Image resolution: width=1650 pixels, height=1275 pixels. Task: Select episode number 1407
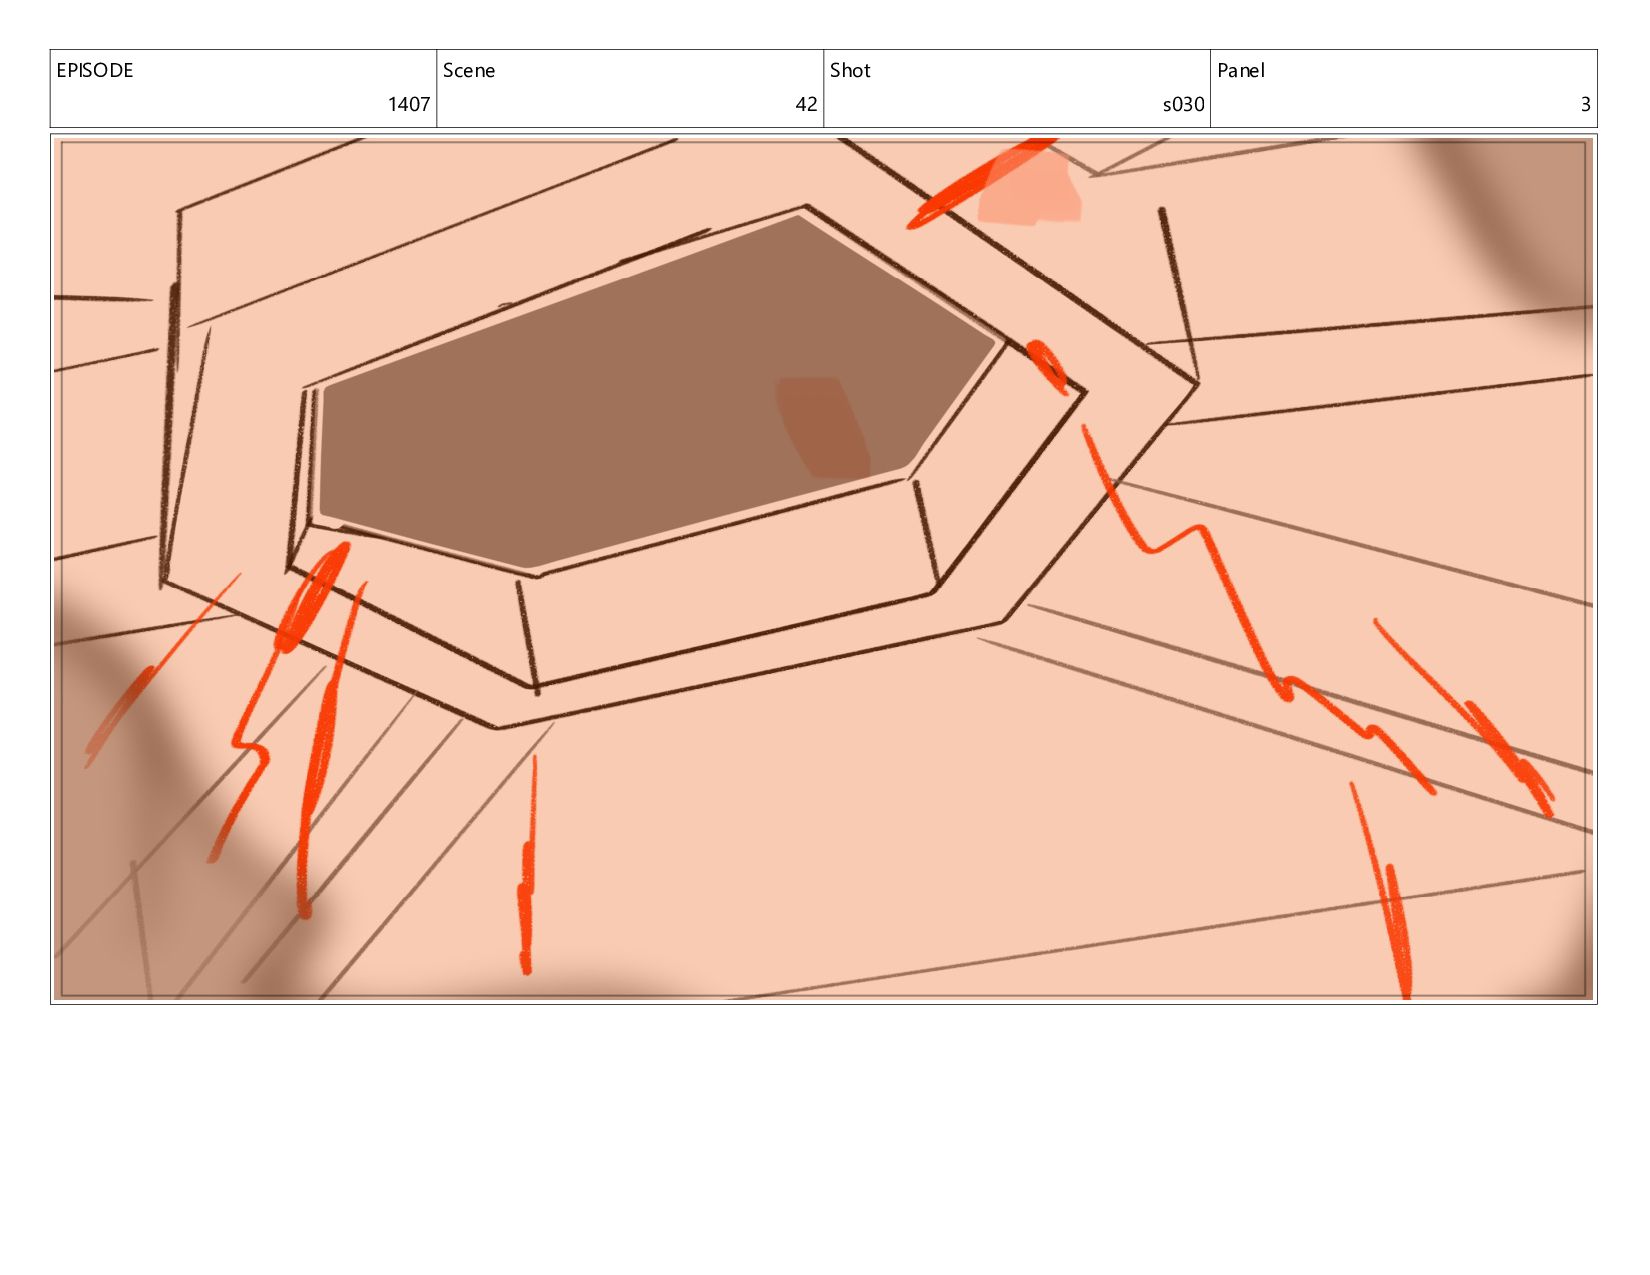[409, 104]
